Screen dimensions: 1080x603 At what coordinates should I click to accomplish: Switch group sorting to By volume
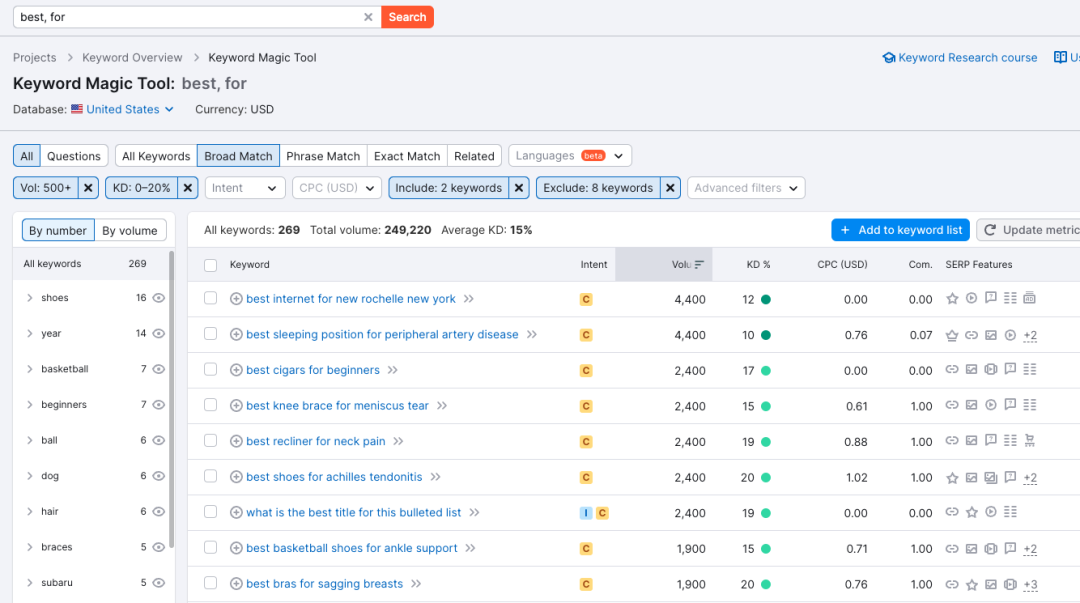[x=129, y=230]
